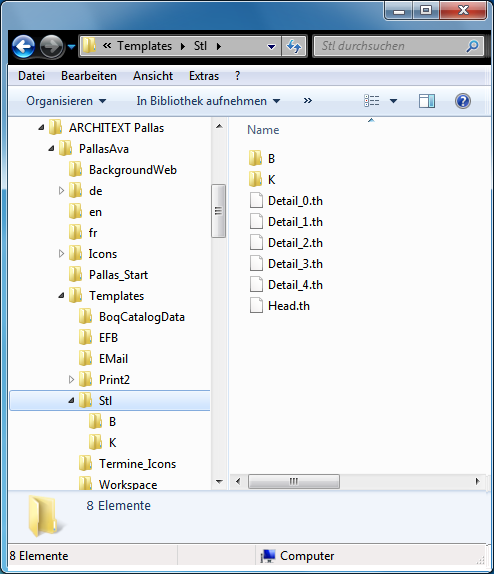Open the Ansicht menu
Screen dimensions: 494x574
(153, 76)
